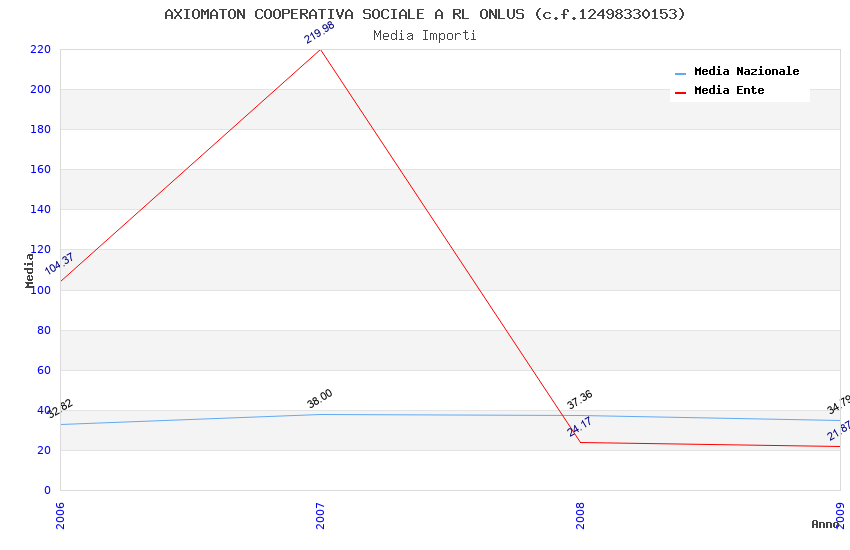Click the Media Nazionale legend label
The height and width of the screenshot is (550, 850).
[746, 71]
